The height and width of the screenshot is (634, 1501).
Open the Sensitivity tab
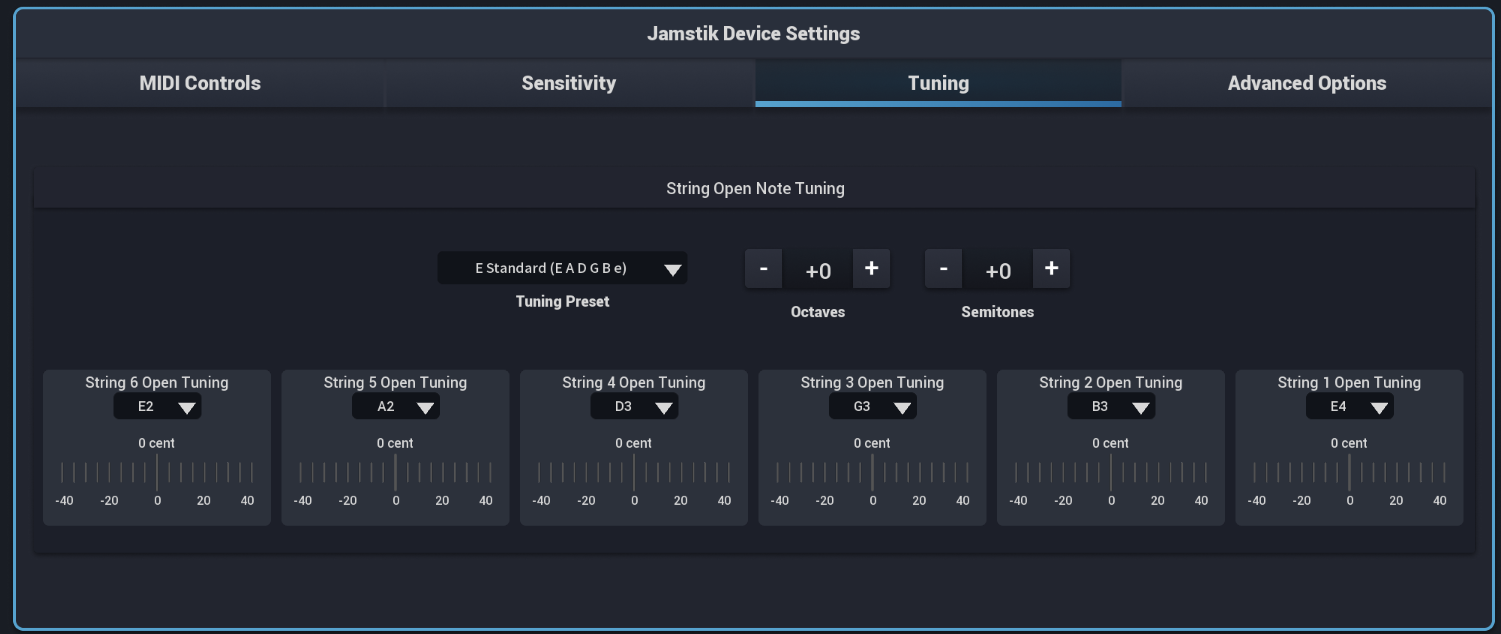coord(569,84)
